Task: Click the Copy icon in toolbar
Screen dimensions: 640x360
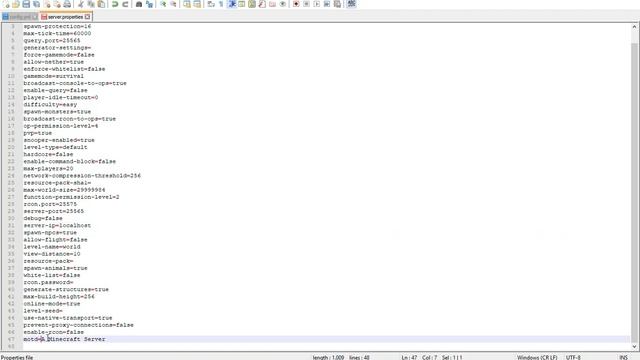Action: click(x=91, y=4)
